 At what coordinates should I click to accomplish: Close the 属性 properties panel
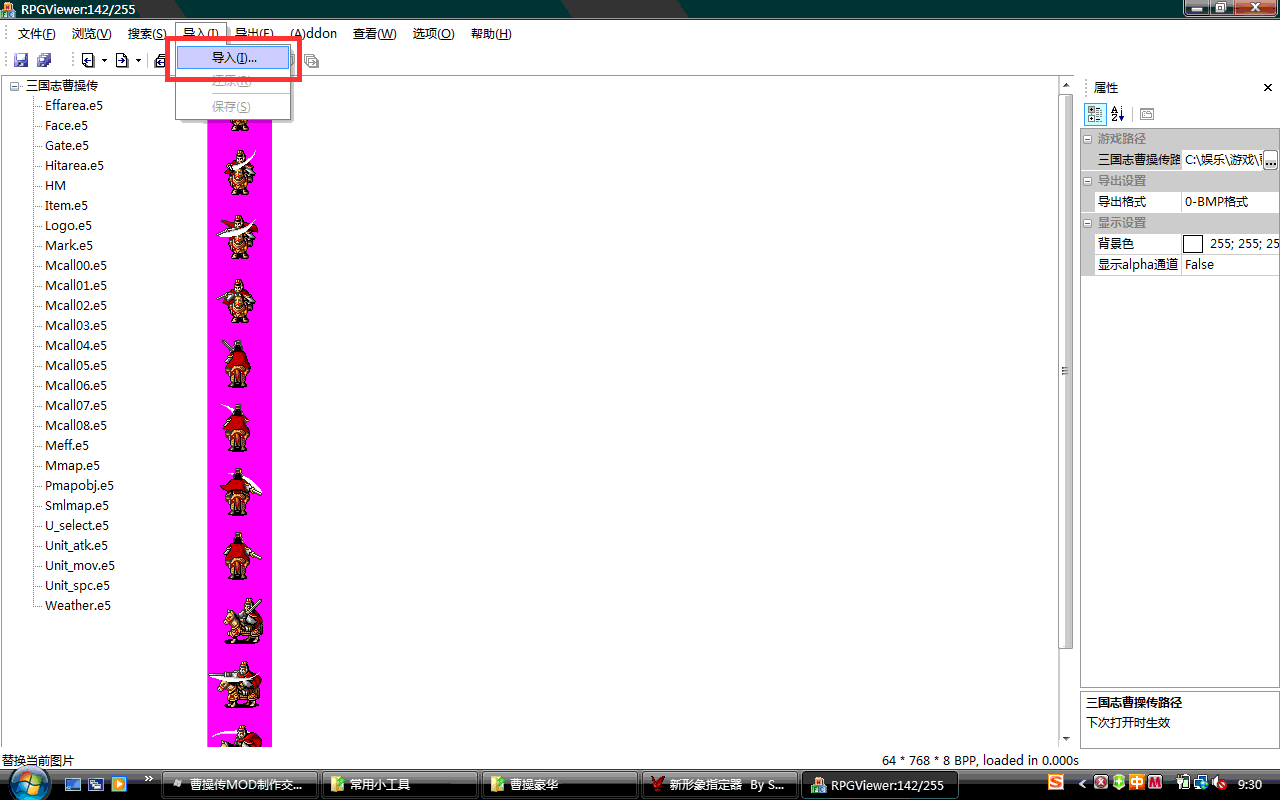click(x=1268, y=88)
